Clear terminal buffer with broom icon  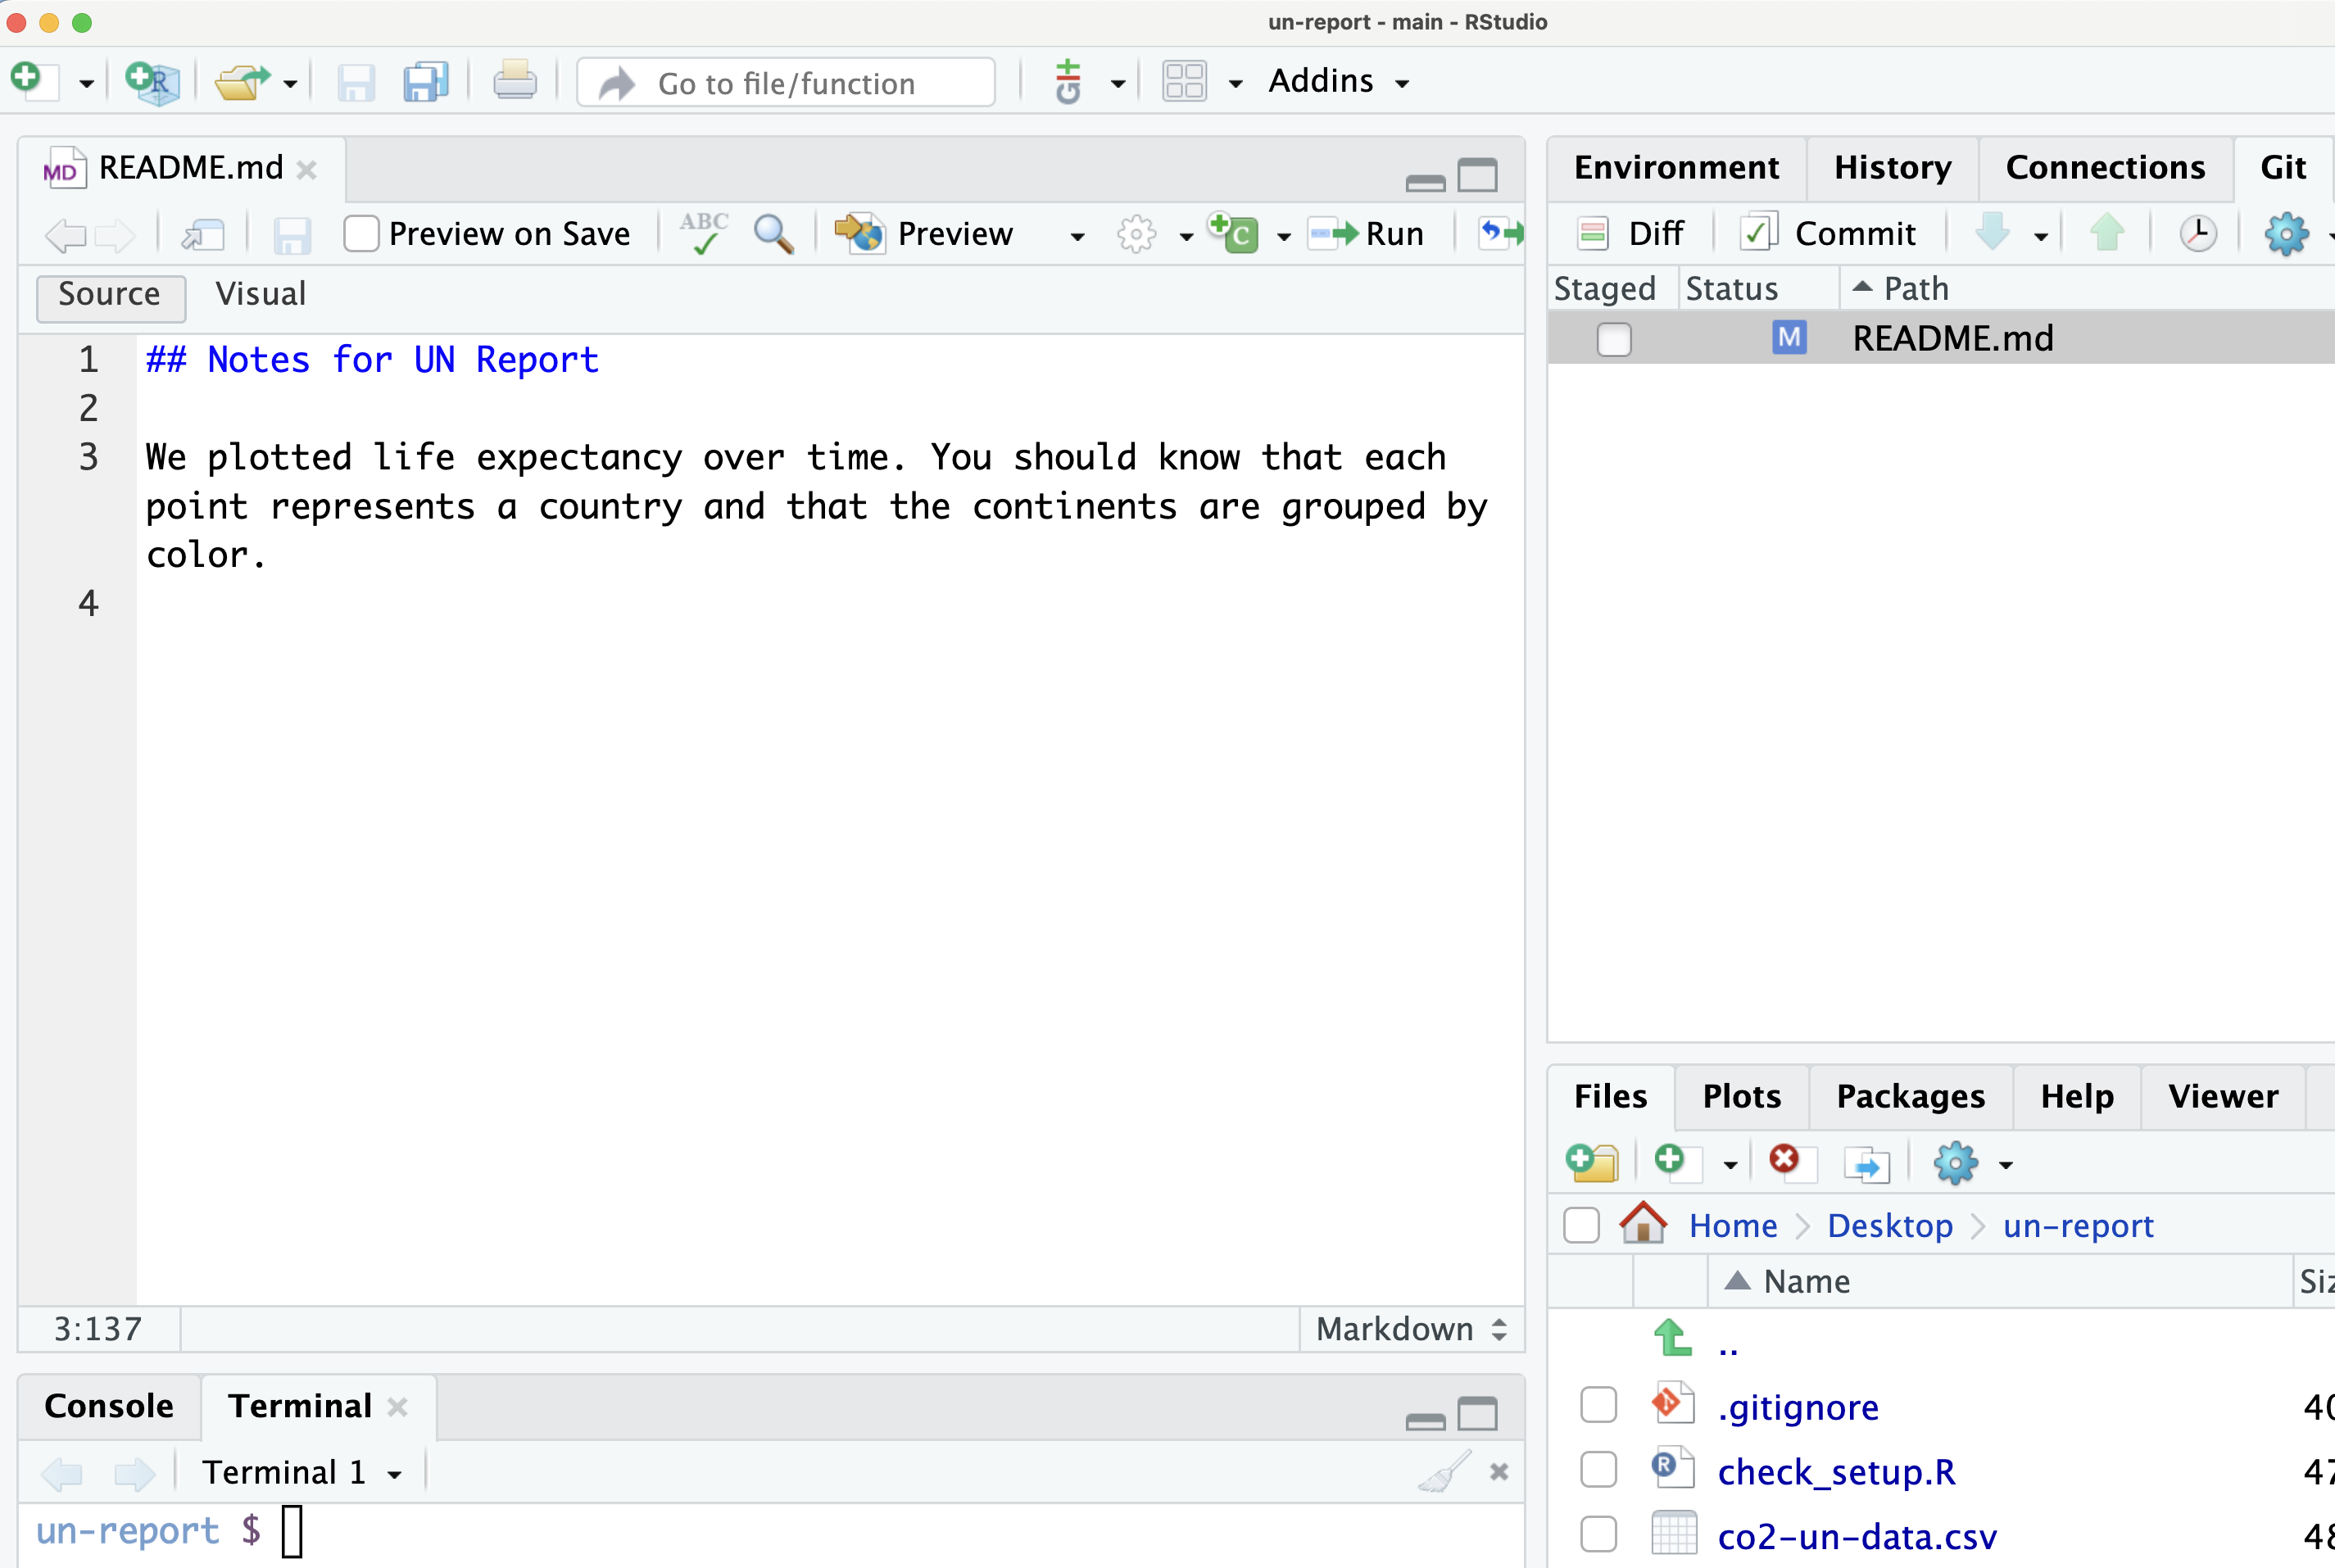point(1444,1471)
